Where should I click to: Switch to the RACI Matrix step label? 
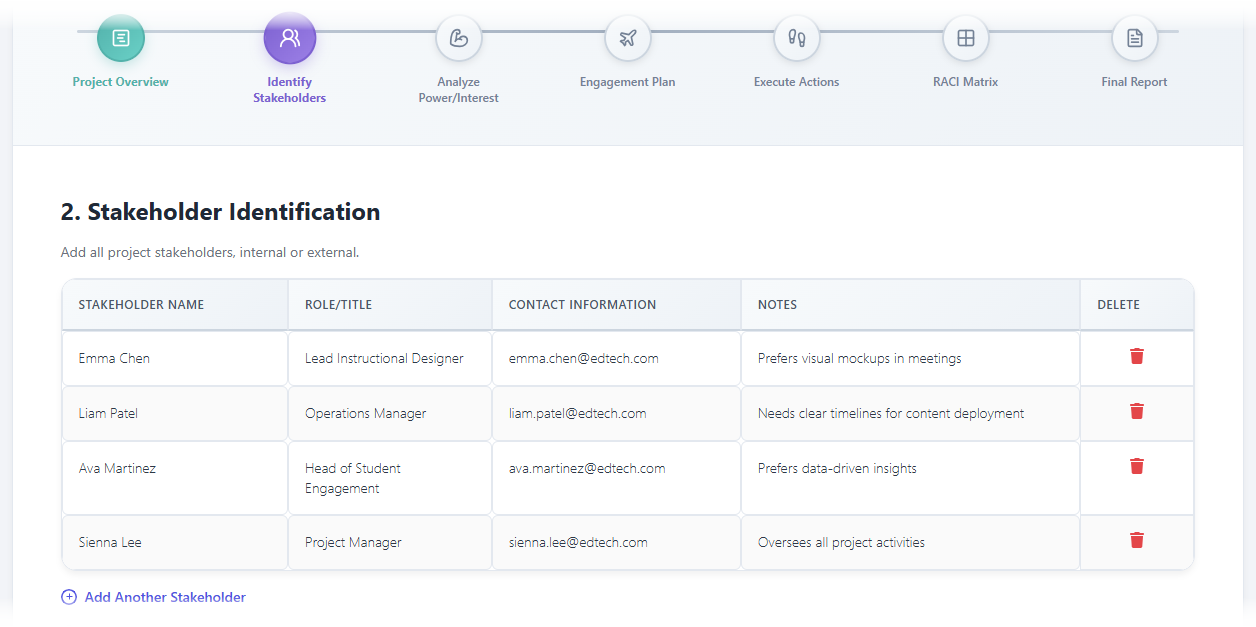(965, 82)
